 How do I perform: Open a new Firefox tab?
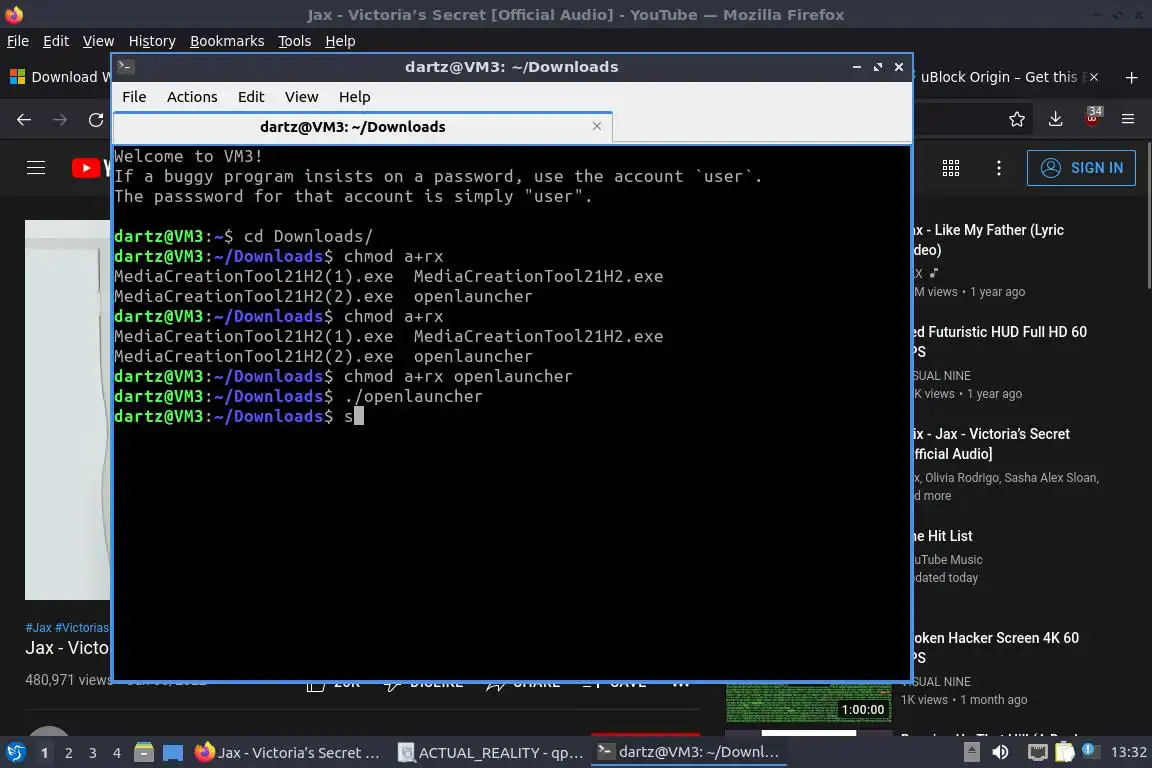[x=1131, y=77]
